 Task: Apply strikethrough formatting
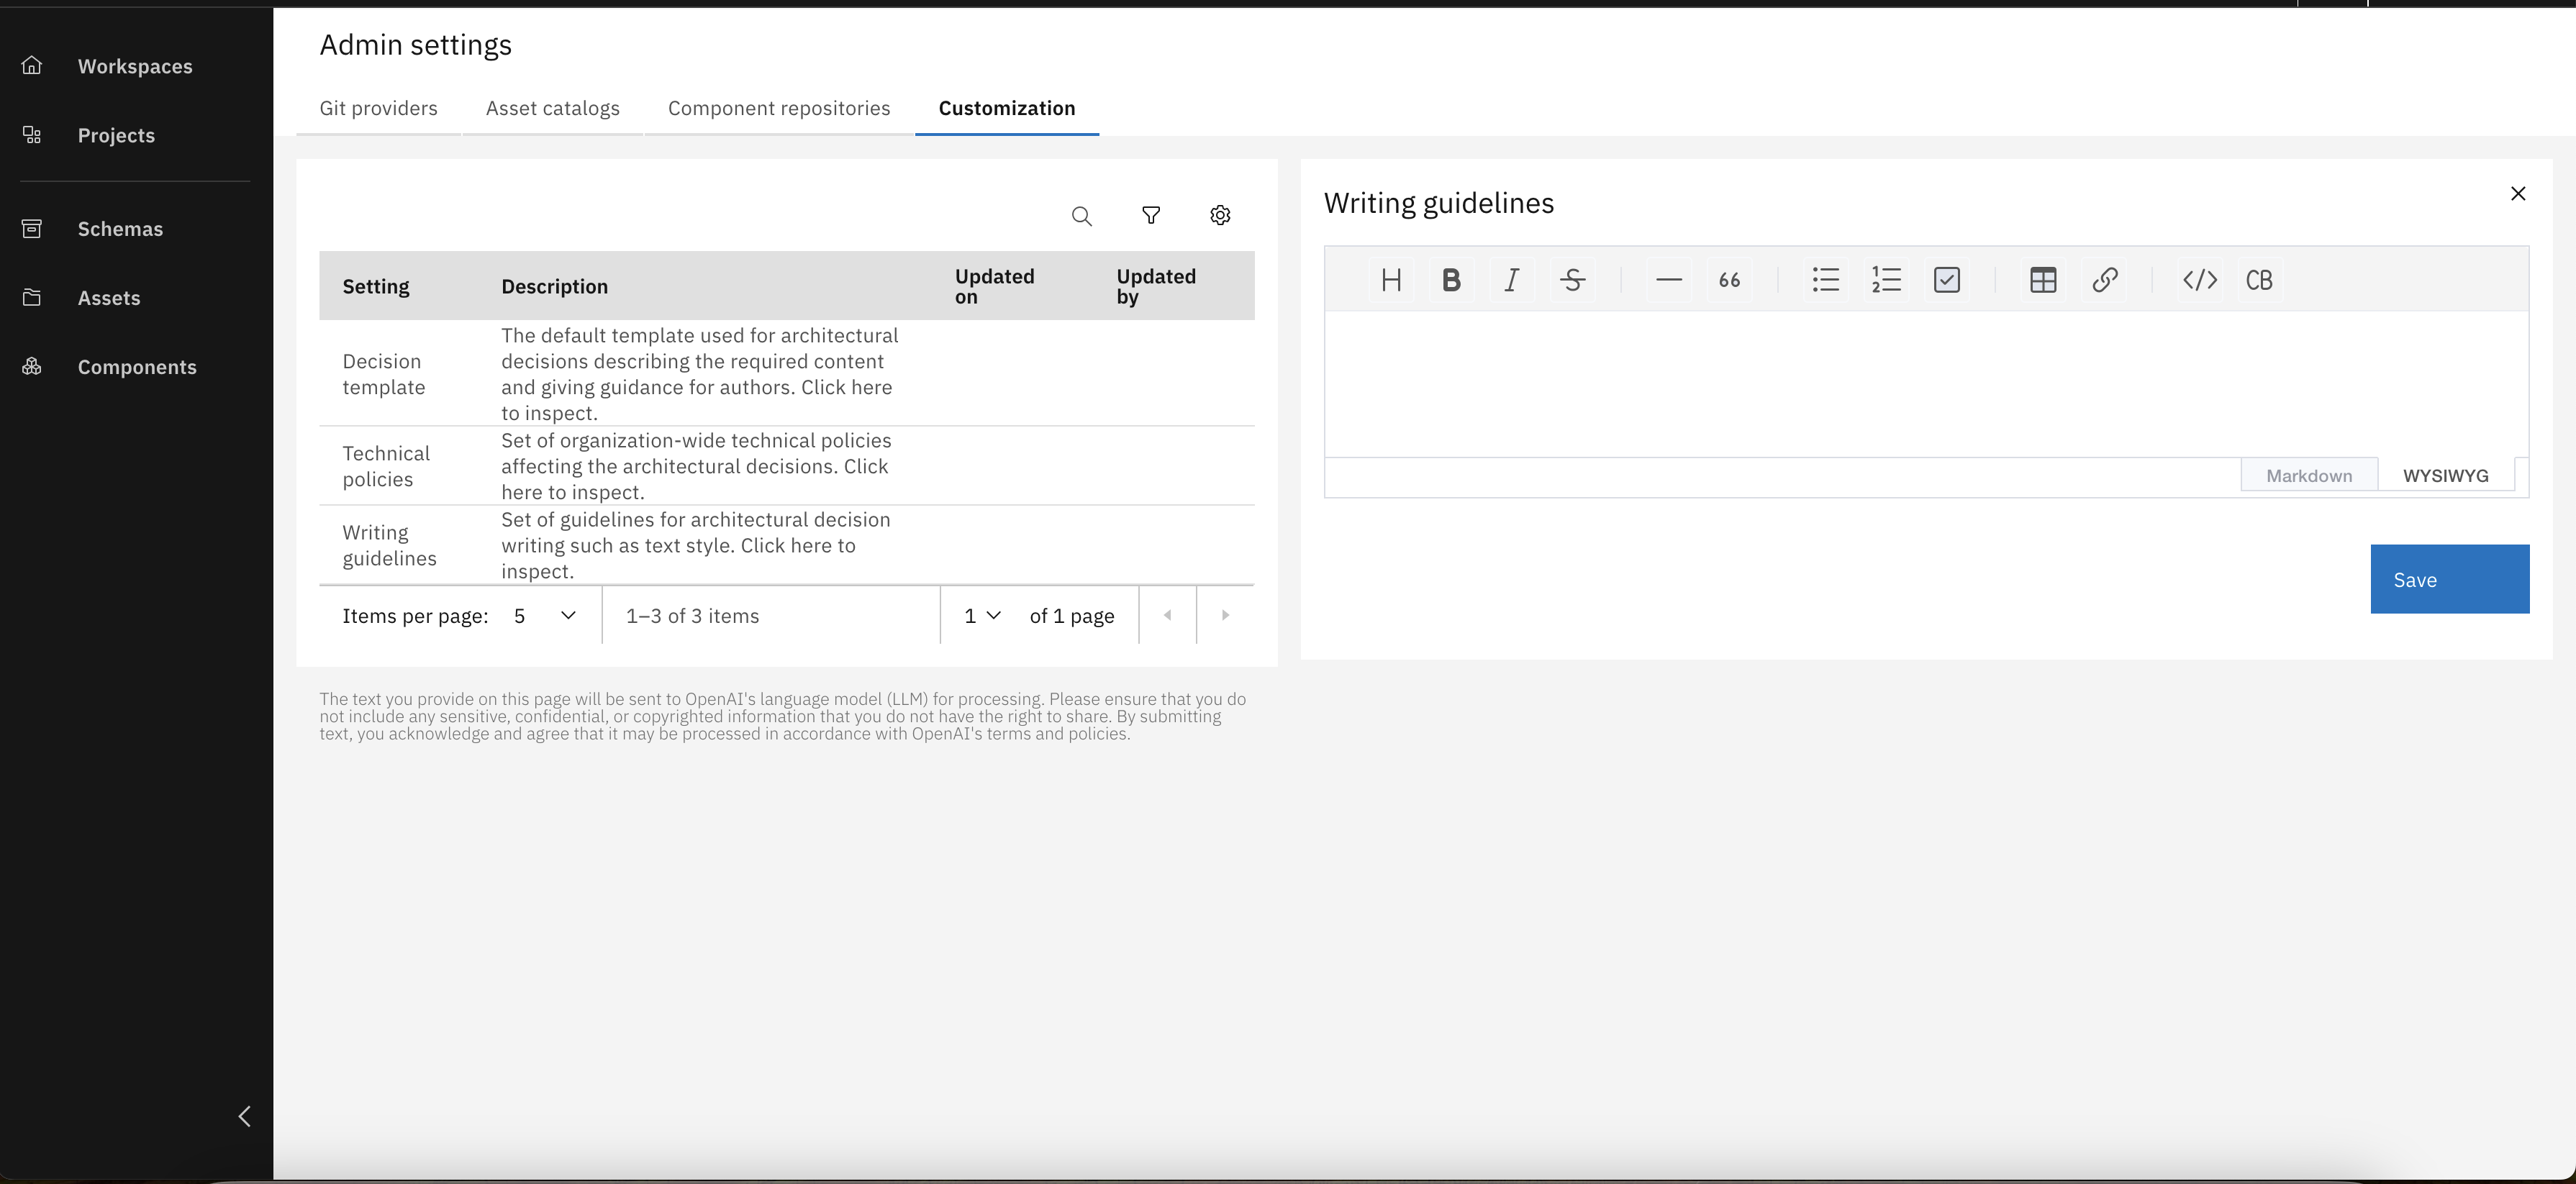tap(1572, 280)
